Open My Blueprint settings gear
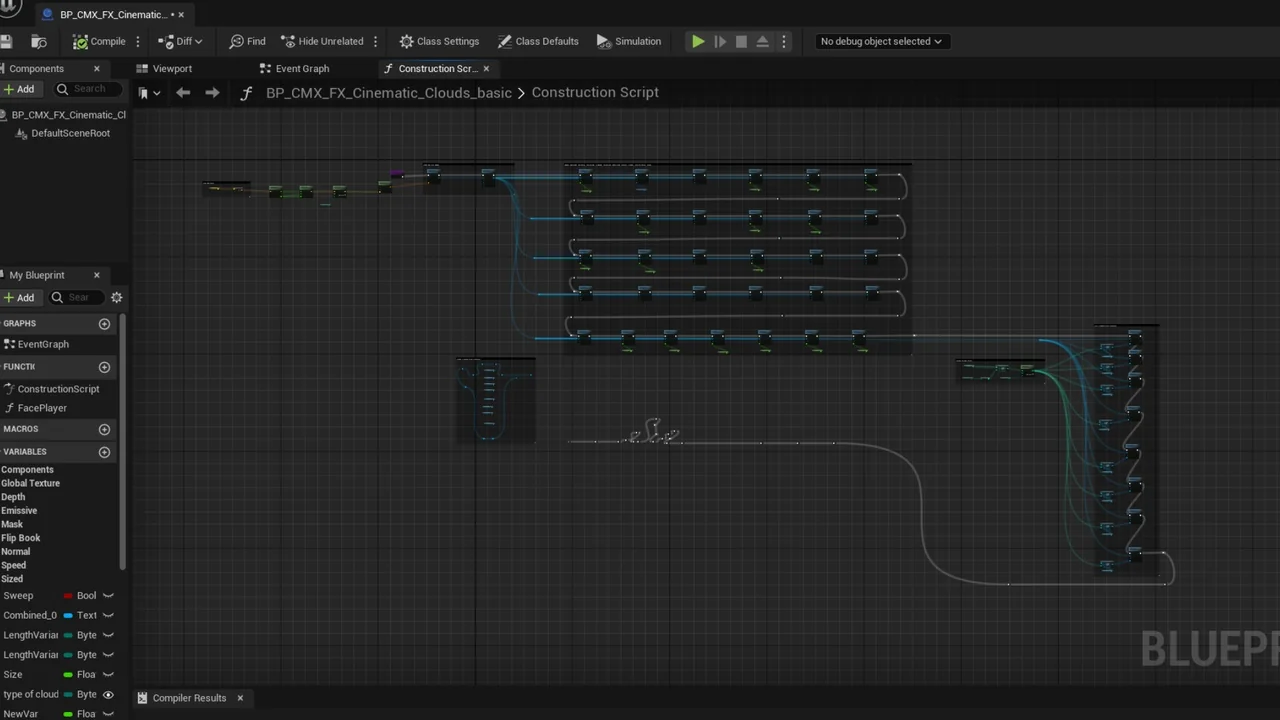This screenshot has height=720, width=1280. click(116, 297)
